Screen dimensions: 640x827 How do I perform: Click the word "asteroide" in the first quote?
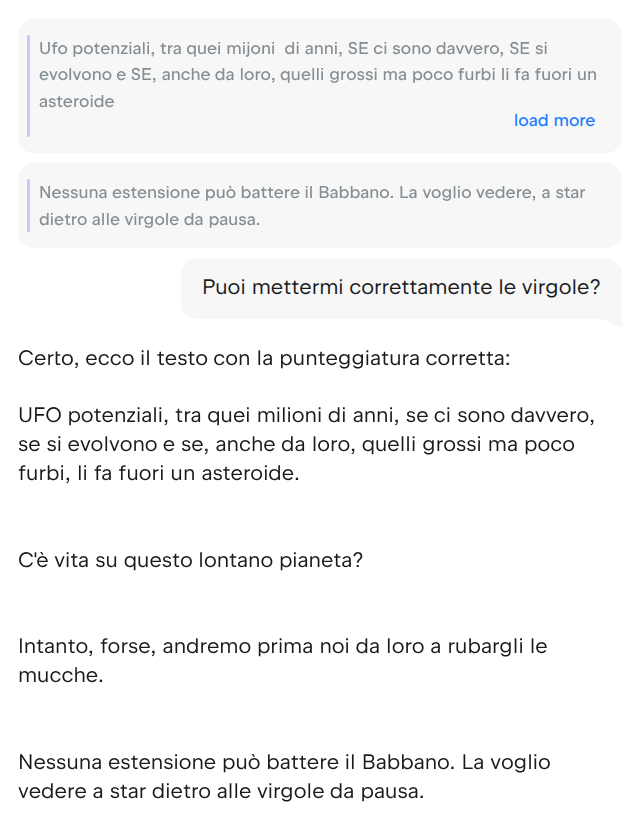(77, 102)
